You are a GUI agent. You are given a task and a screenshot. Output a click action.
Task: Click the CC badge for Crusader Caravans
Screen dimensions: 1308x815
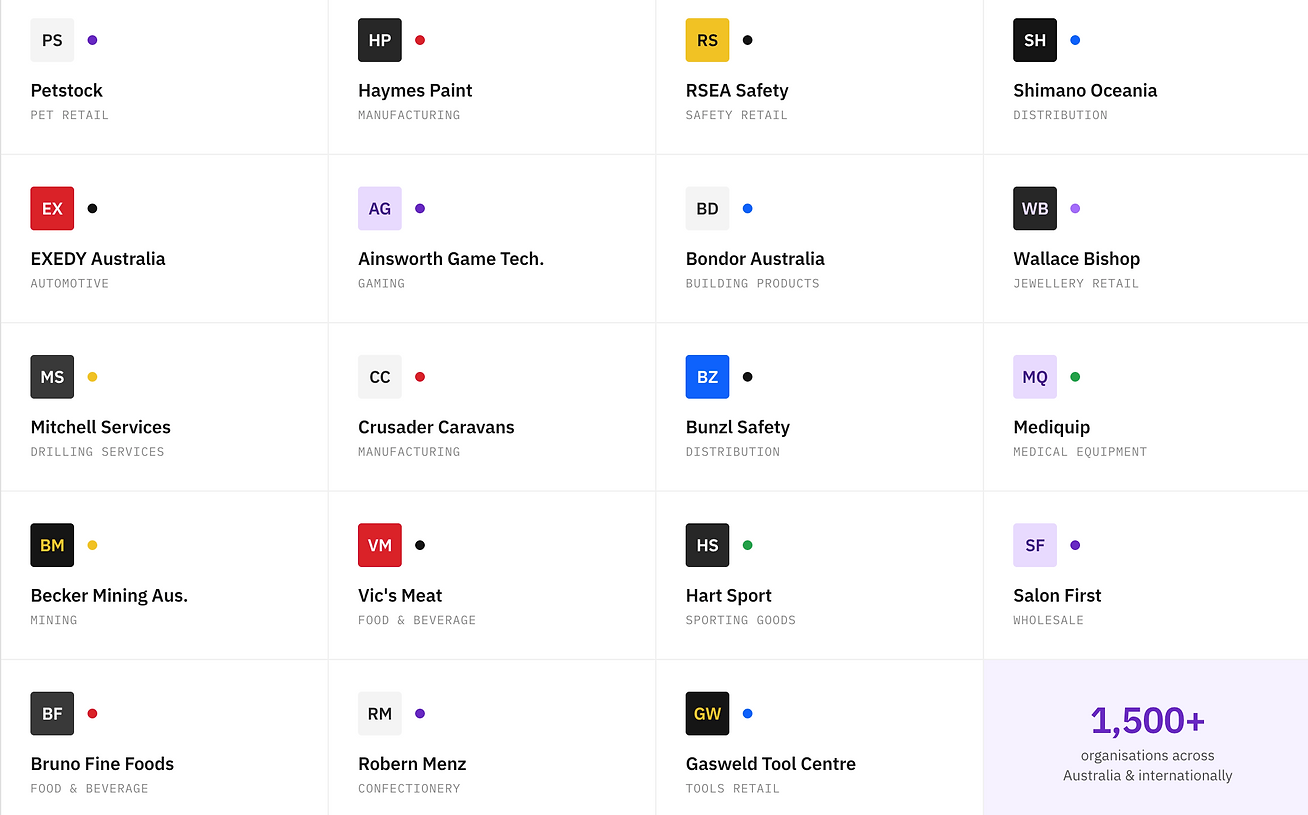click(x=380, y=377)
